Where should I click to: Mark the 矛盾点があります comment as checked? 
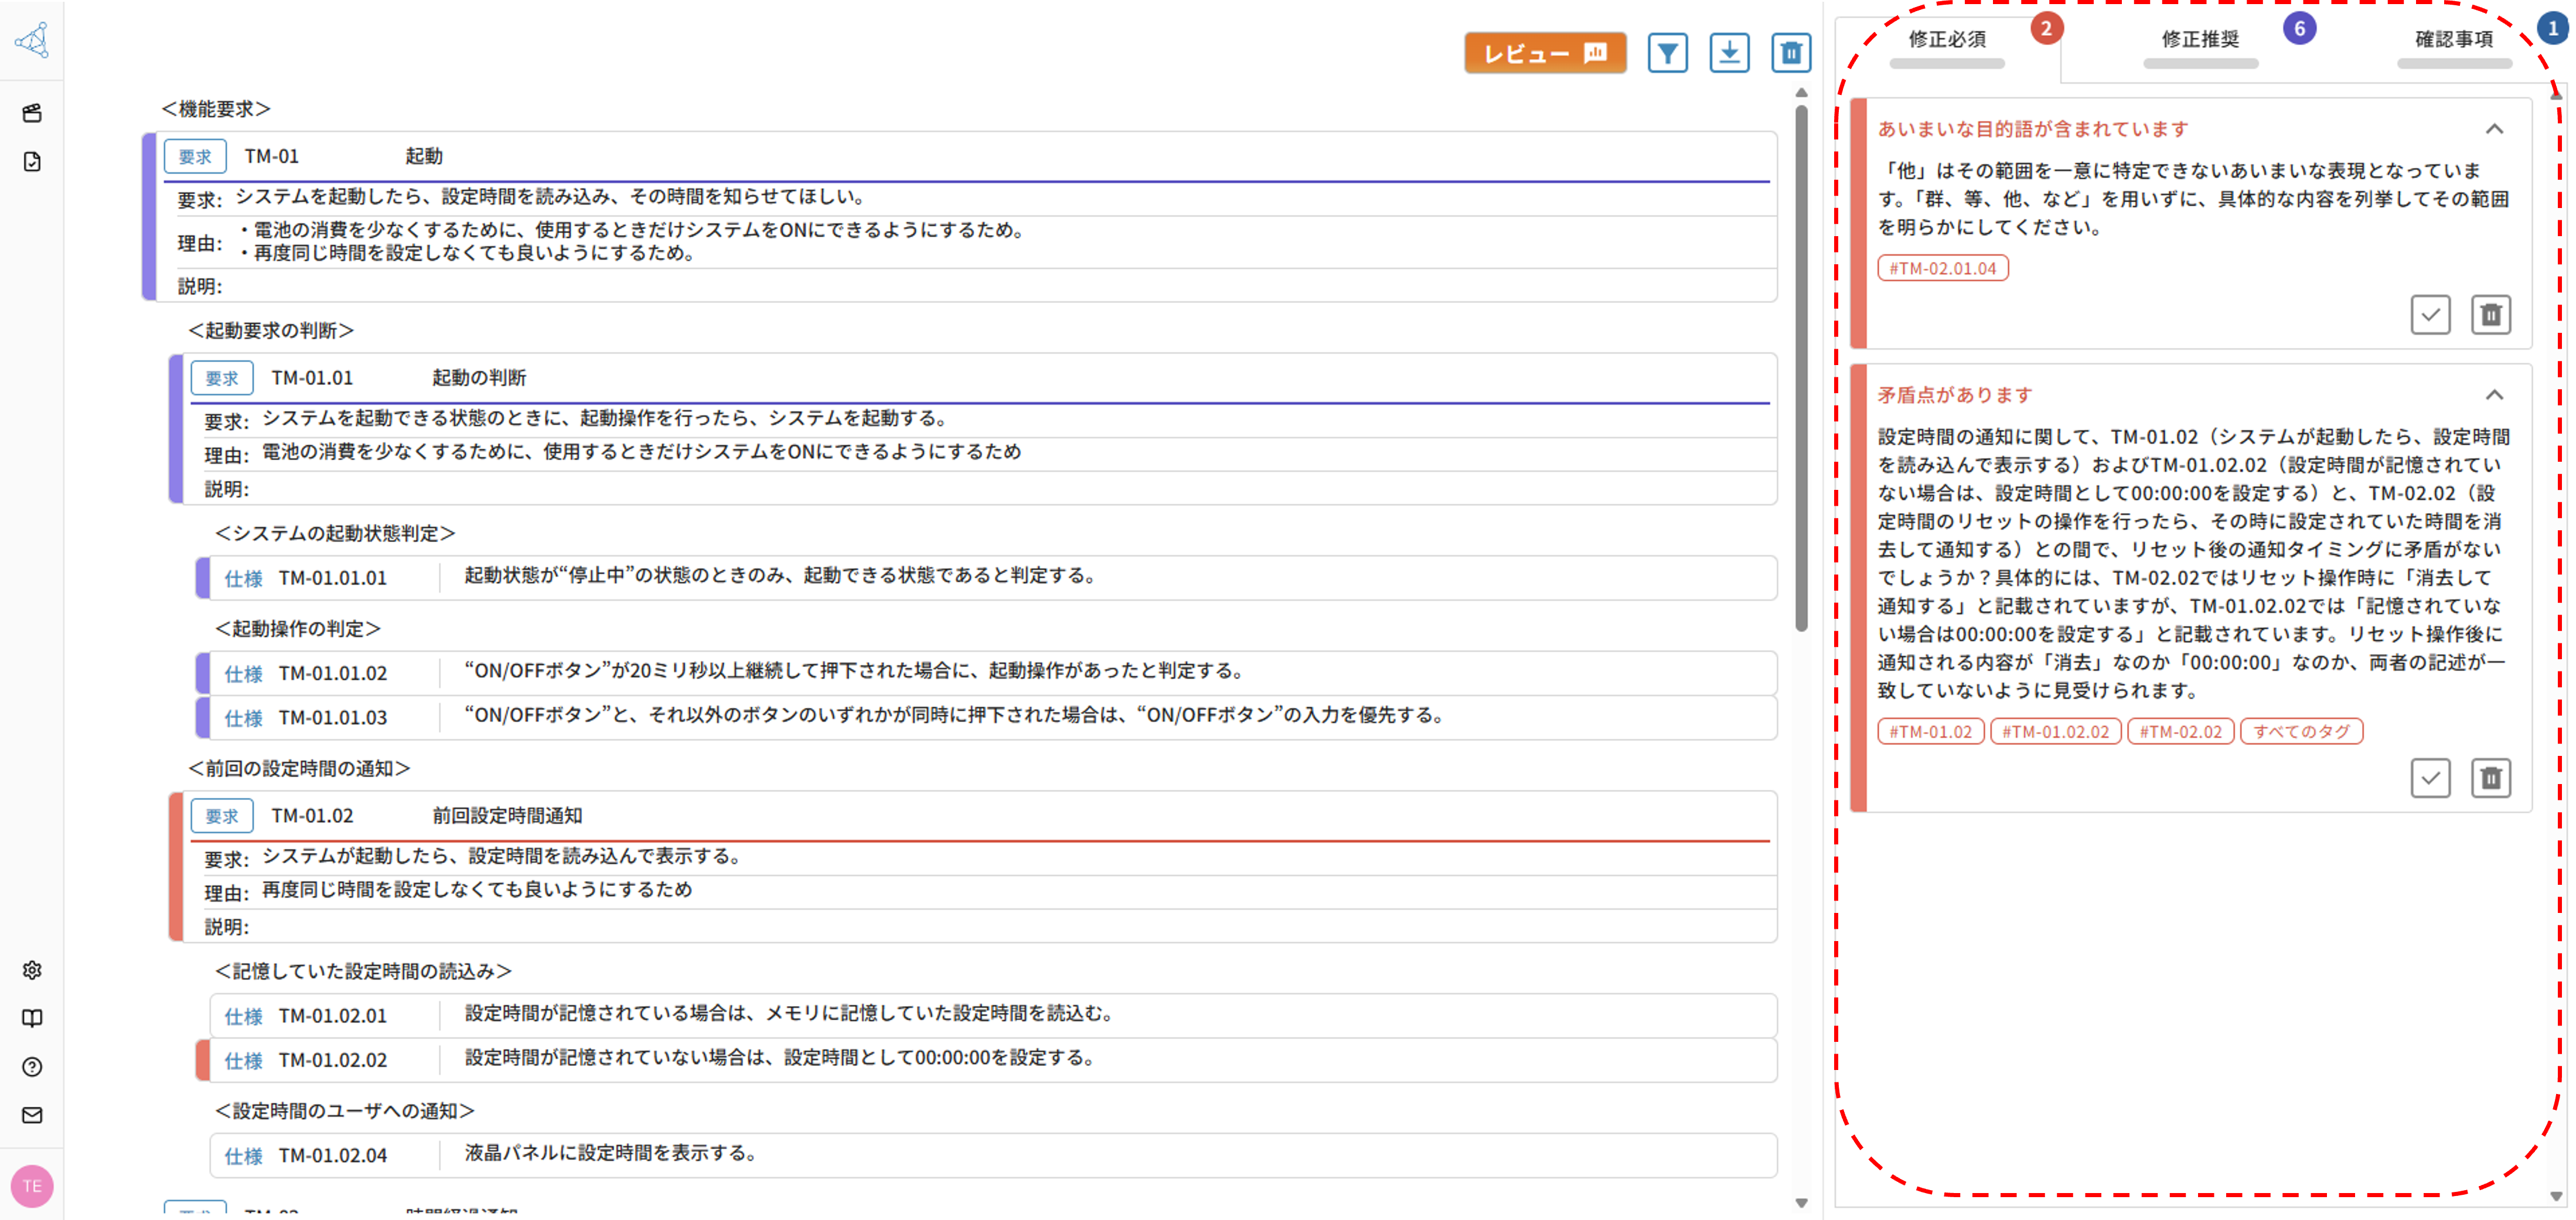(x=2430, y=778)
